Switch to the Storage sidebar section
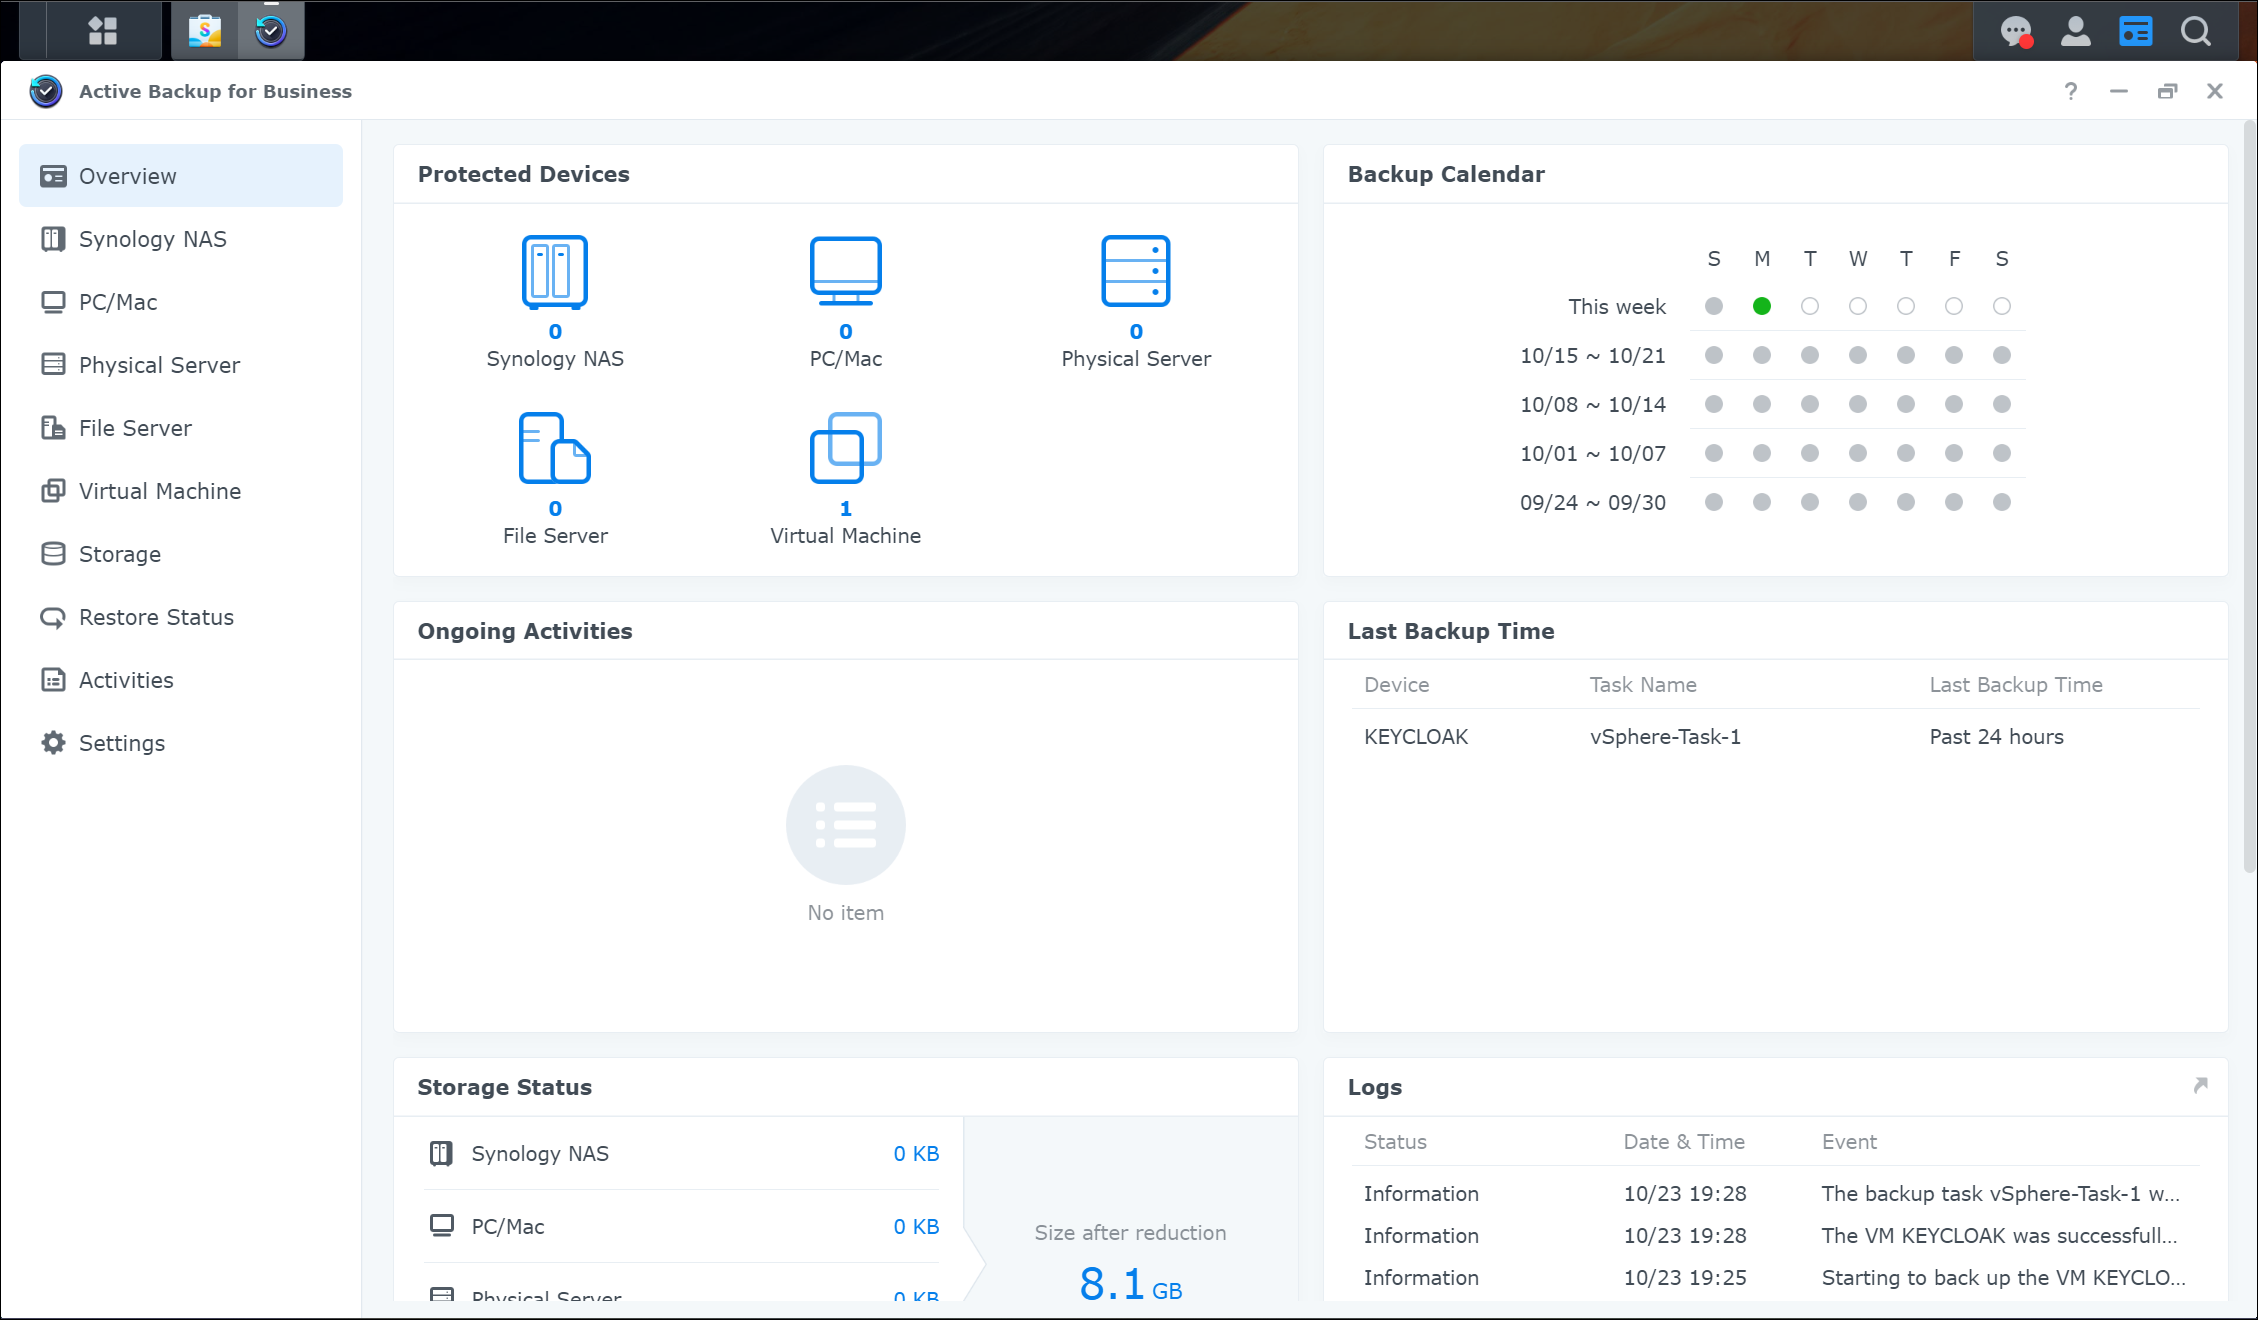This screenshot has height=1320, width=2258. [x=119, y=554]
